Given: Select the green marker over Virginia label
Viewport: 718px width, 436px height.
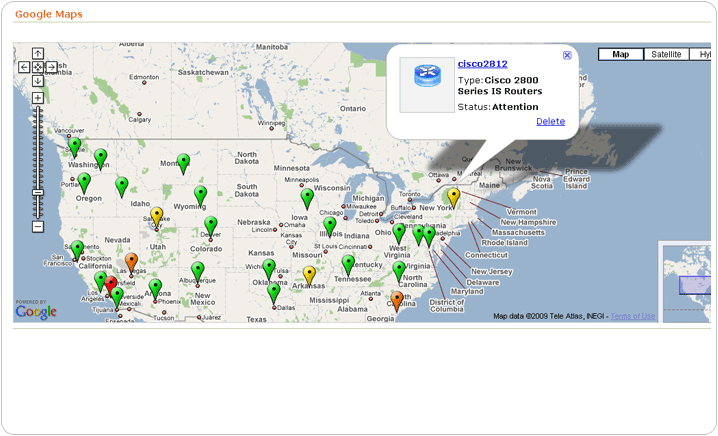Looking at the screenshot, I should (399, 271).
